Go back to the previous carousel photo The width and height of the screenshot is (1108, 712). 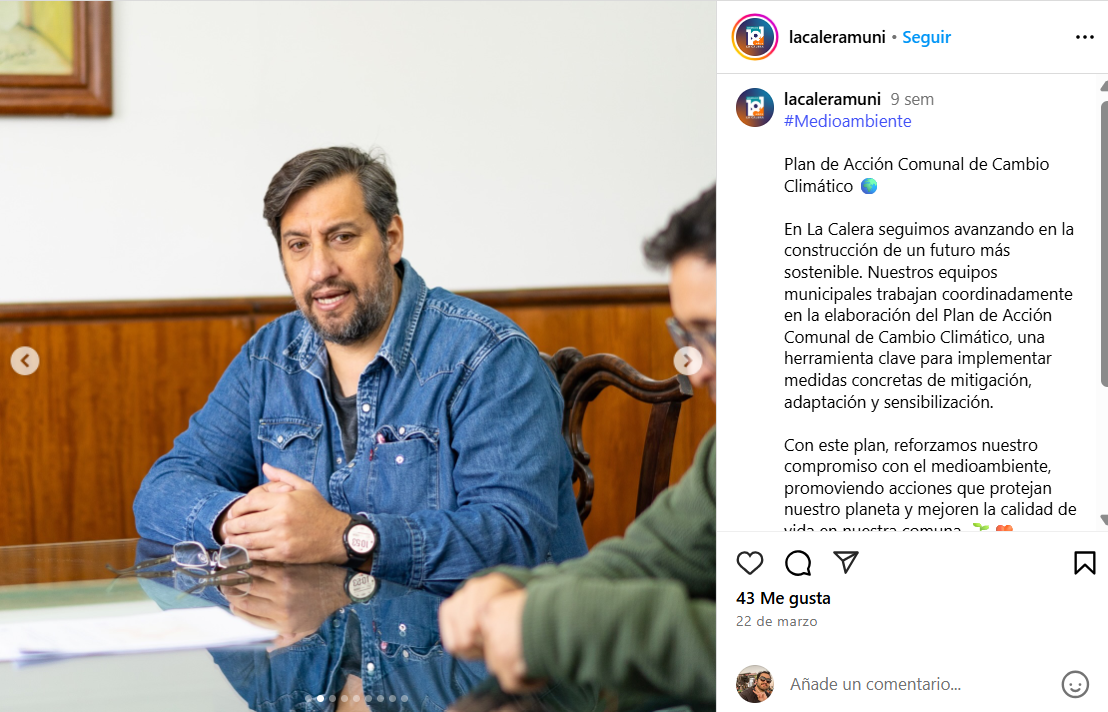click(x=25, y=360)
